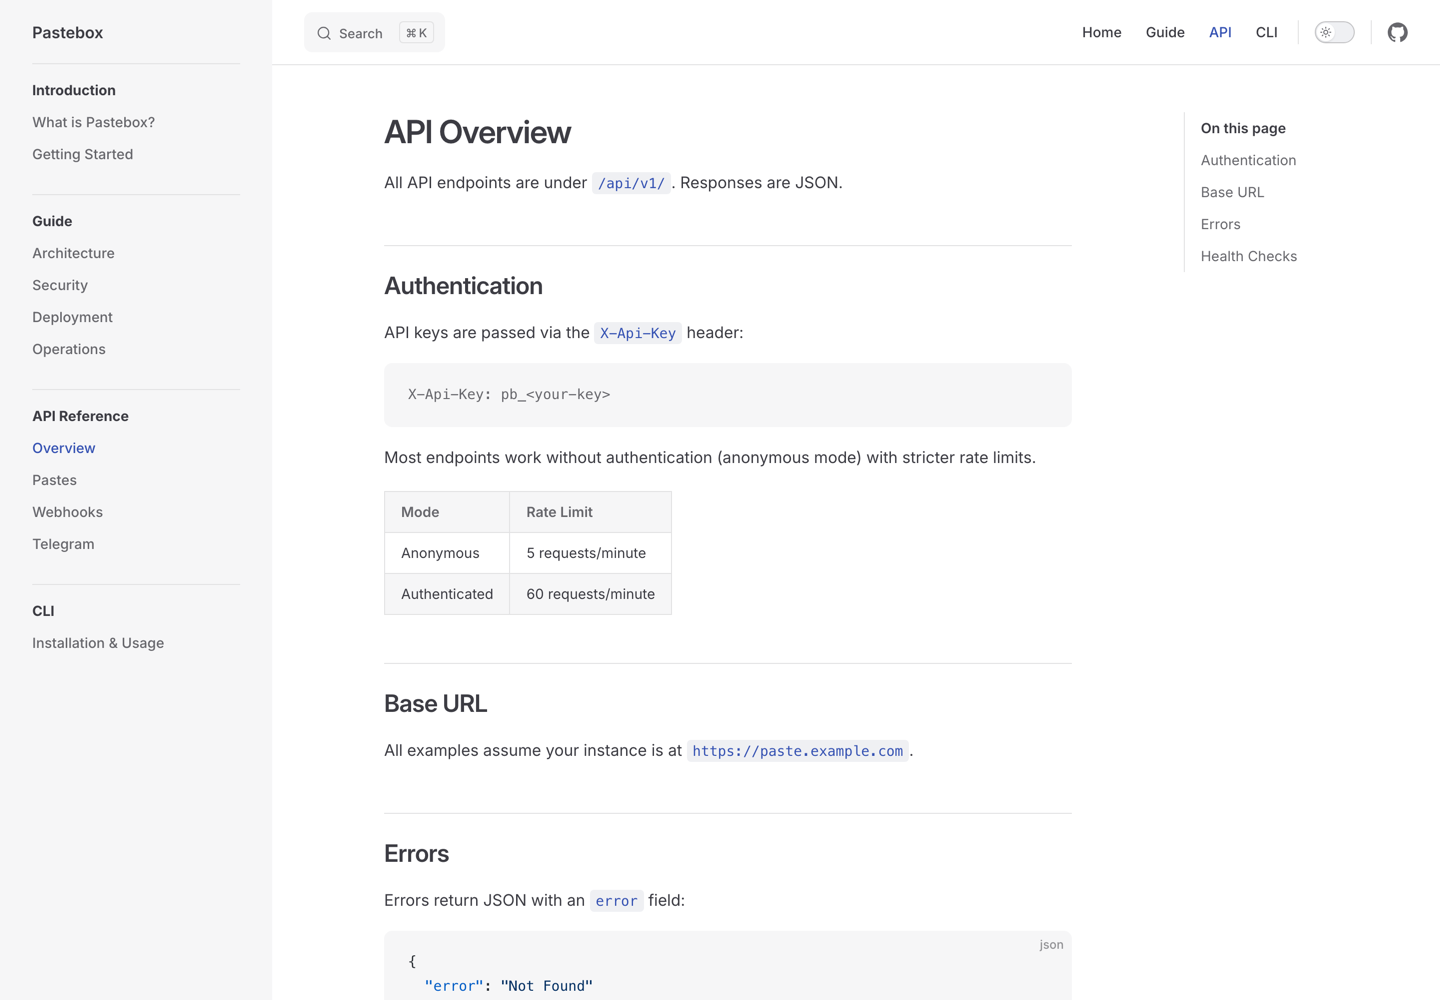Click the error inline code
Screen dimensions: 1440x1000
[x=616, y=901]
